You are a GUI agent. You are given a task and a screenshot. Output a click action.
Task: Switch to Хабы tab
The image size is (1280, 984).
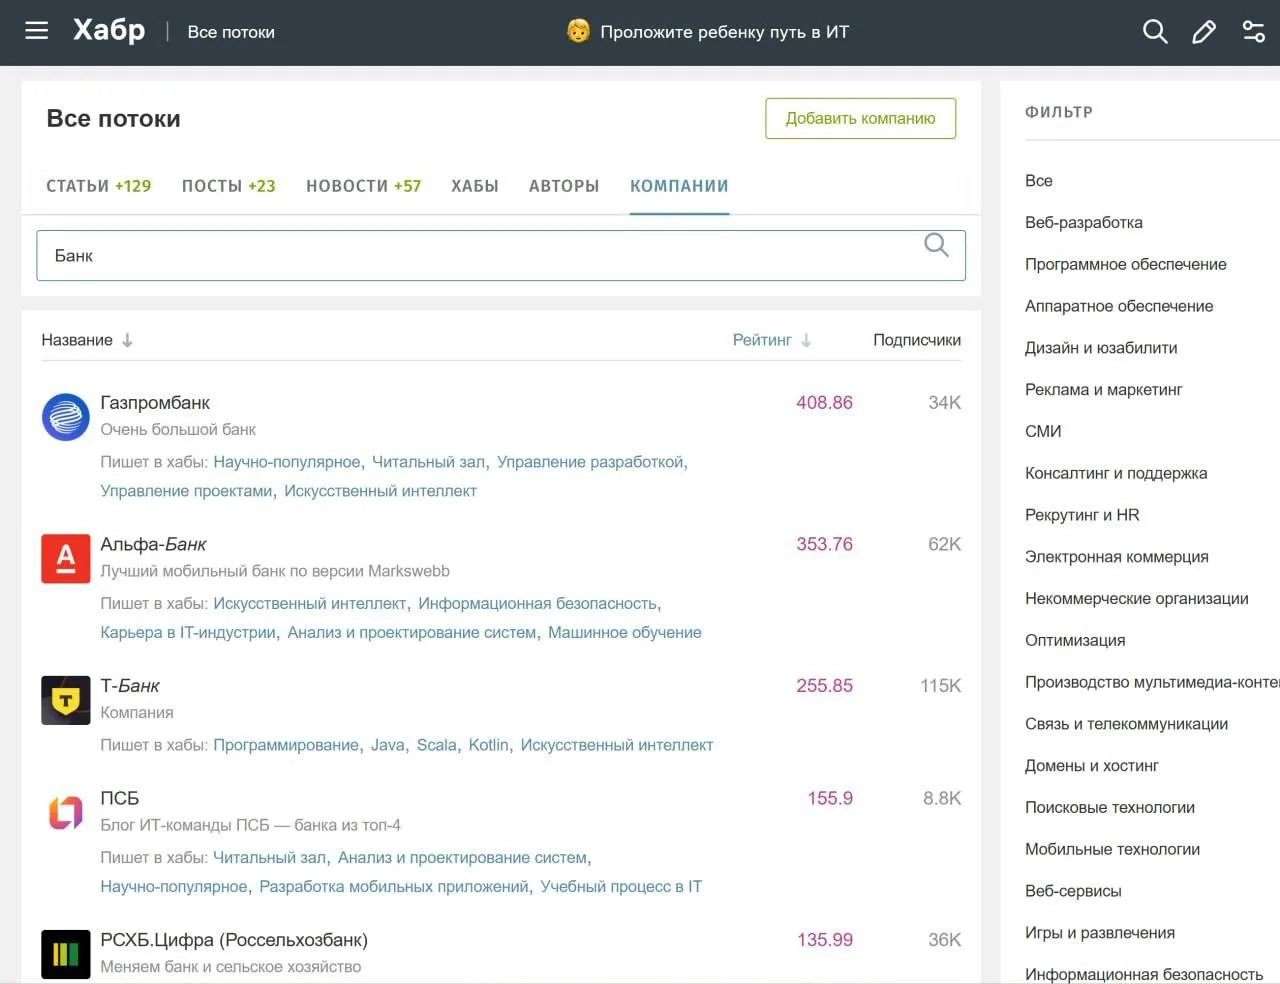(x=475, y=186)
